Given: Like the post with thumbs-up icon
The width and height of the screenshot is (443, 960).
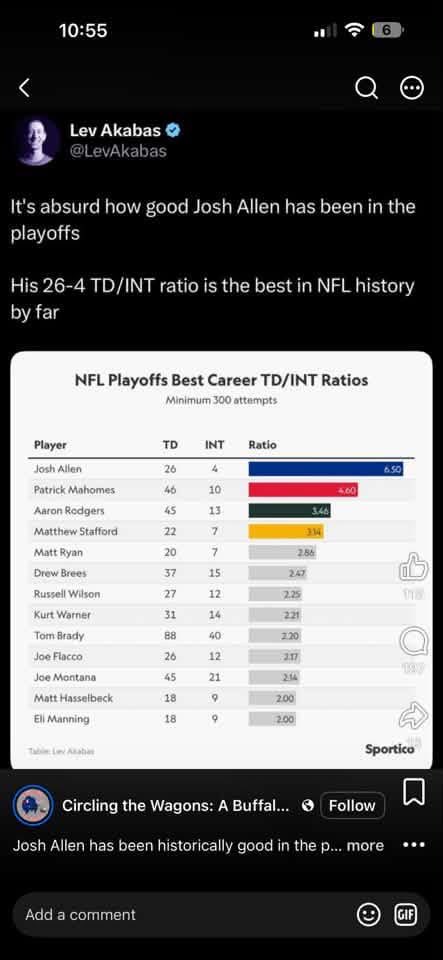Looking at the screenshot, I should pos(414,568).
